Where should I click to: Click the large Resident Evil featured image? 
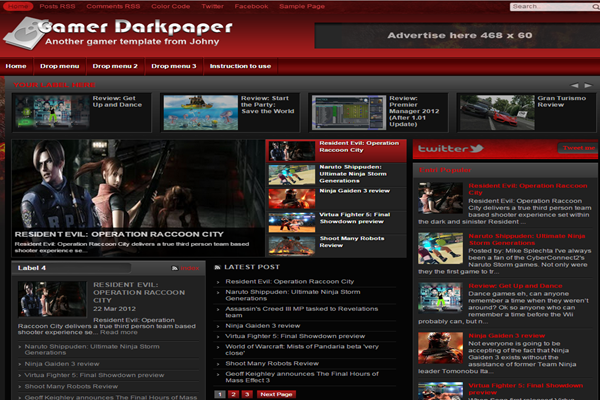(138, 198)
